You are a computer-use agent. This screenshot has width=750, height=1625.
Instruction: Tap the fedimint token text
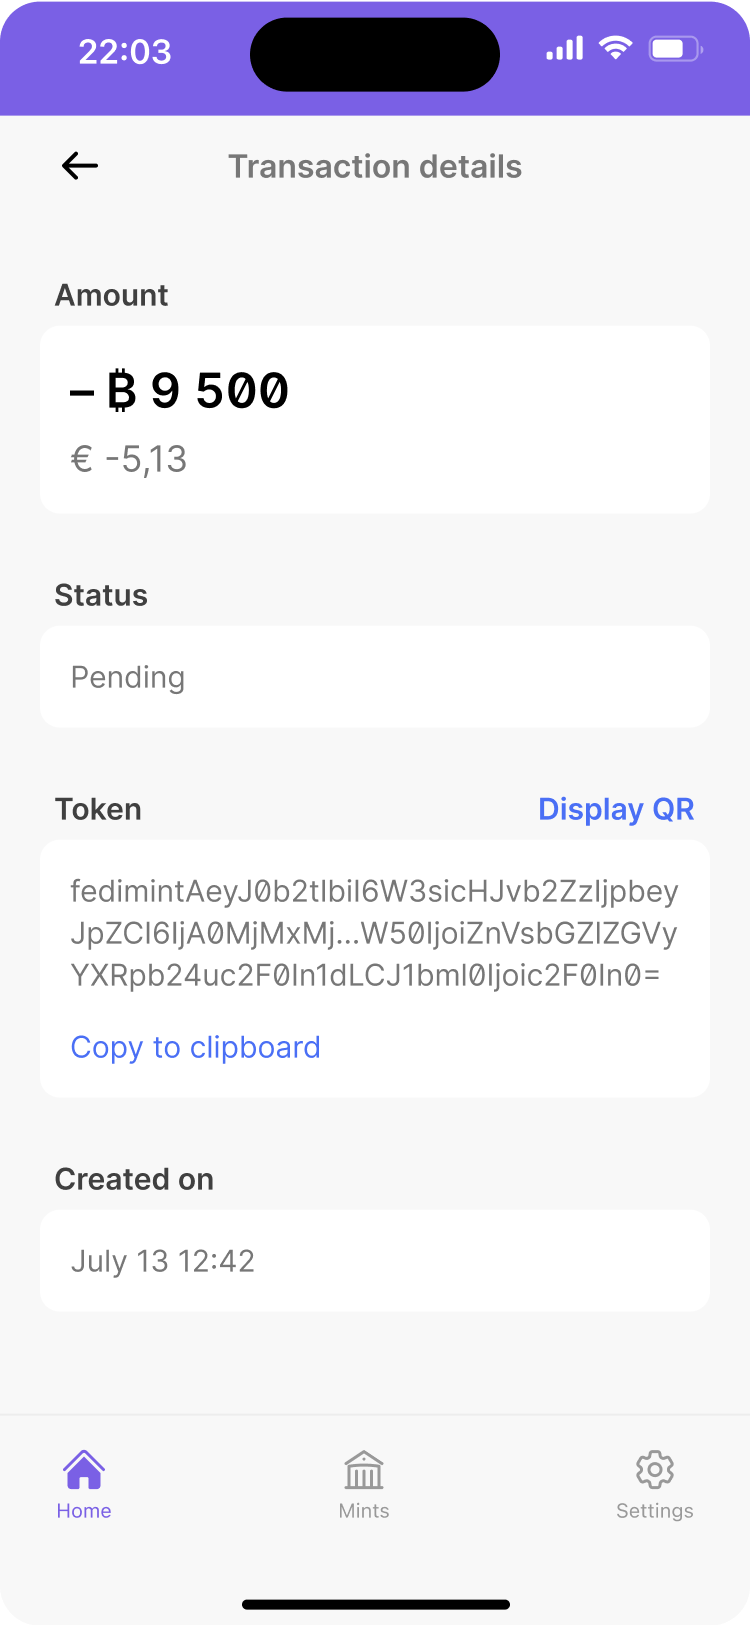coord(374,933)
